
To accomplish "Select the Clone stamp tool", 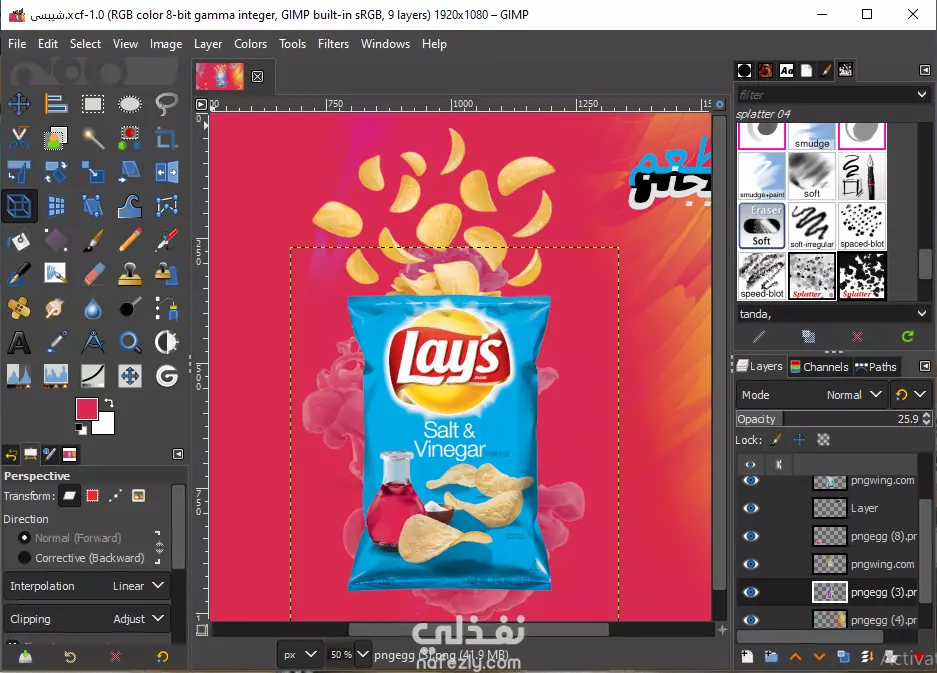I will tap(130, 274).
